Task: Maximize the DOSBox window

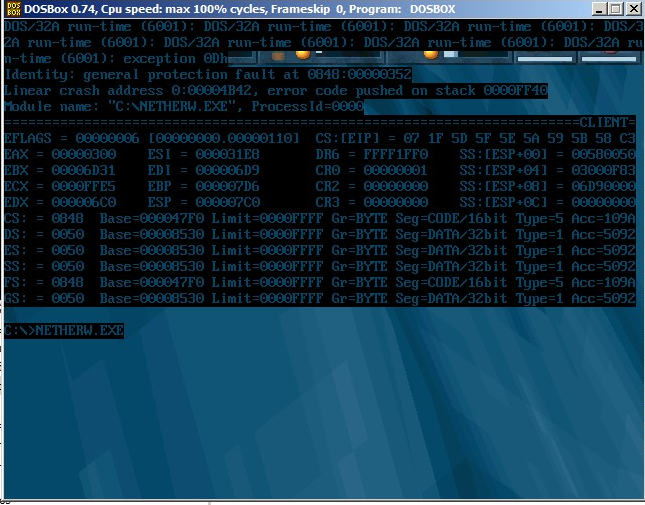Action: (616, 9)
